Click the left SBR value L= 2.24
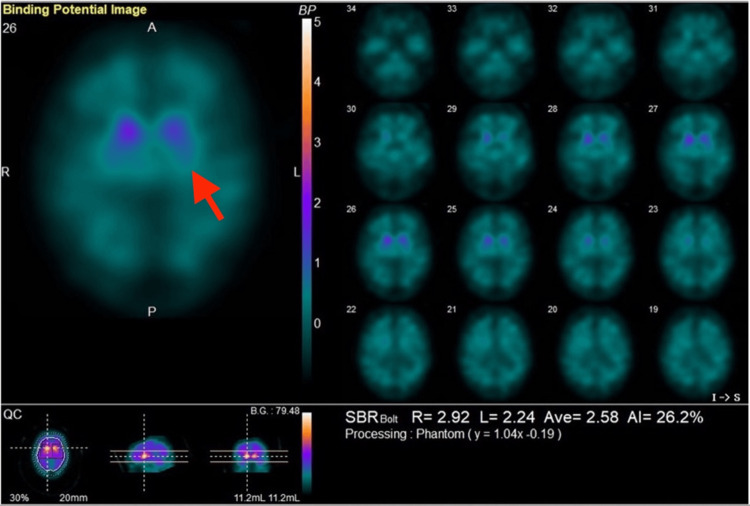 507,417
